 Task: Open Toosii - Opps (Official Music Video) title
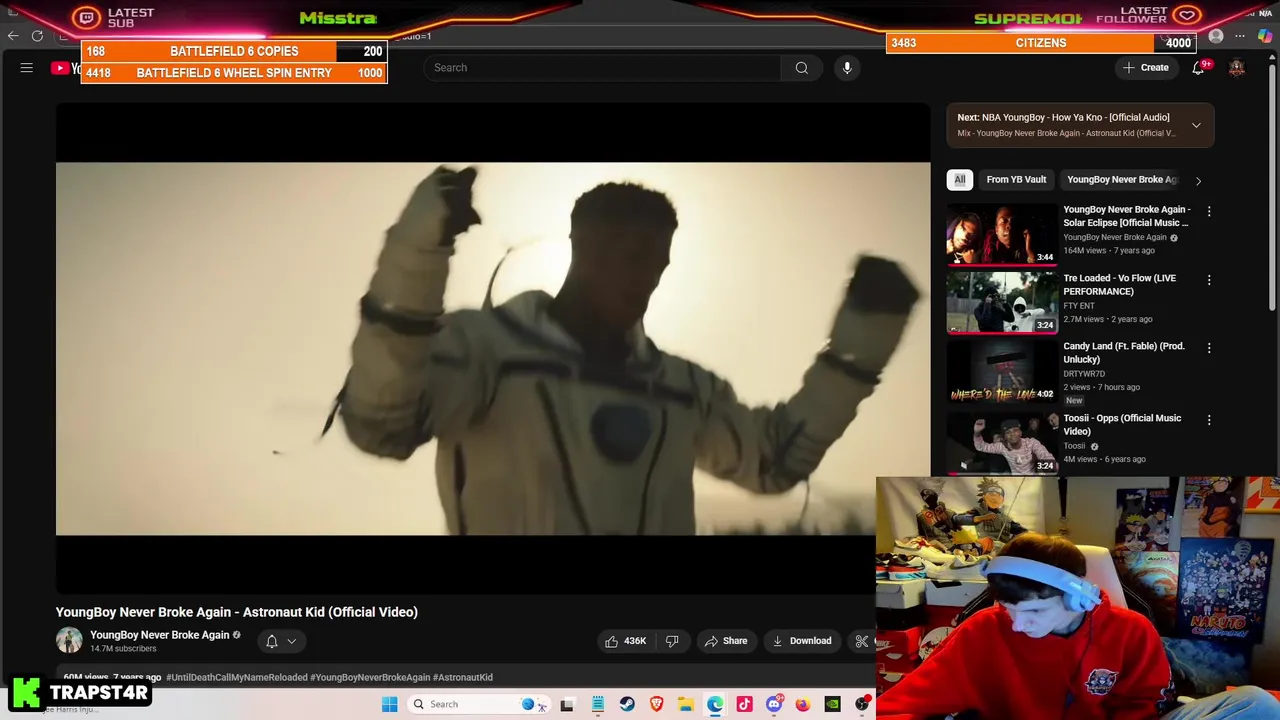pyautogui.click(x=1122, y=425)
